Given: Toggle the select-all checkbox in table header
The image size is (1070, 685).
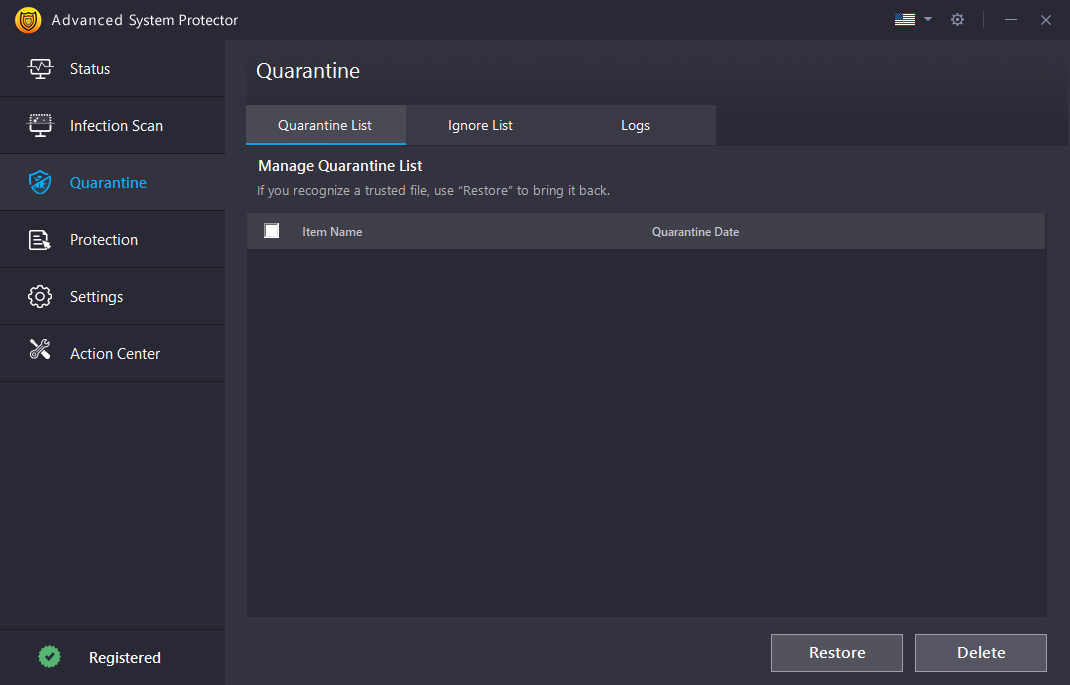Looking at the screenshot, I should [272, 231].
